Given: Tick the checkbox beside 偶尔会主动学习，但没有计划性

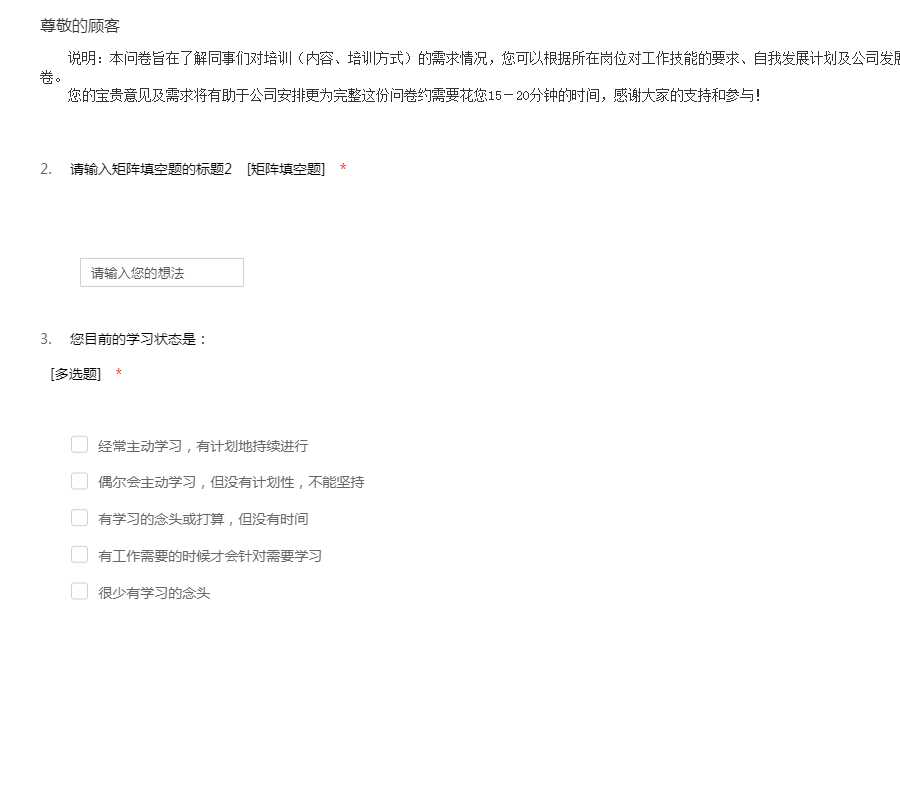Looking at the screenshot, I should pos(80,481).
